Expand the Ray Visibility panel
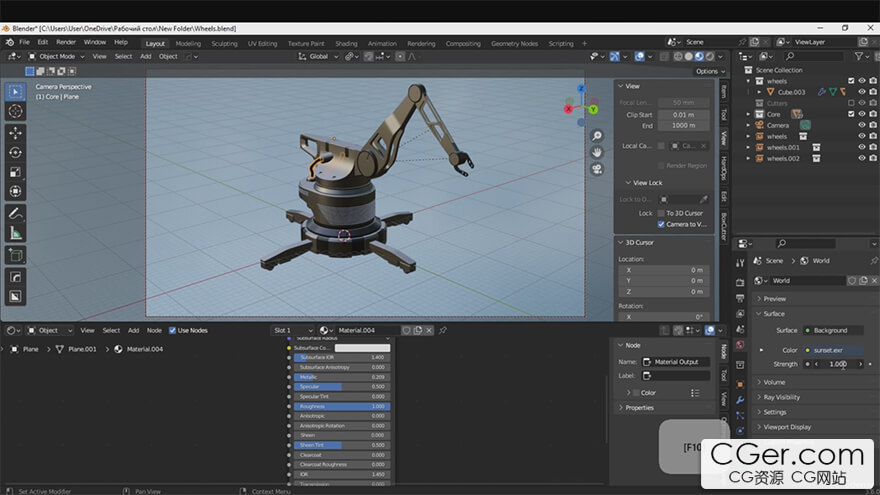The image size is (880, 495). point(782,397)
